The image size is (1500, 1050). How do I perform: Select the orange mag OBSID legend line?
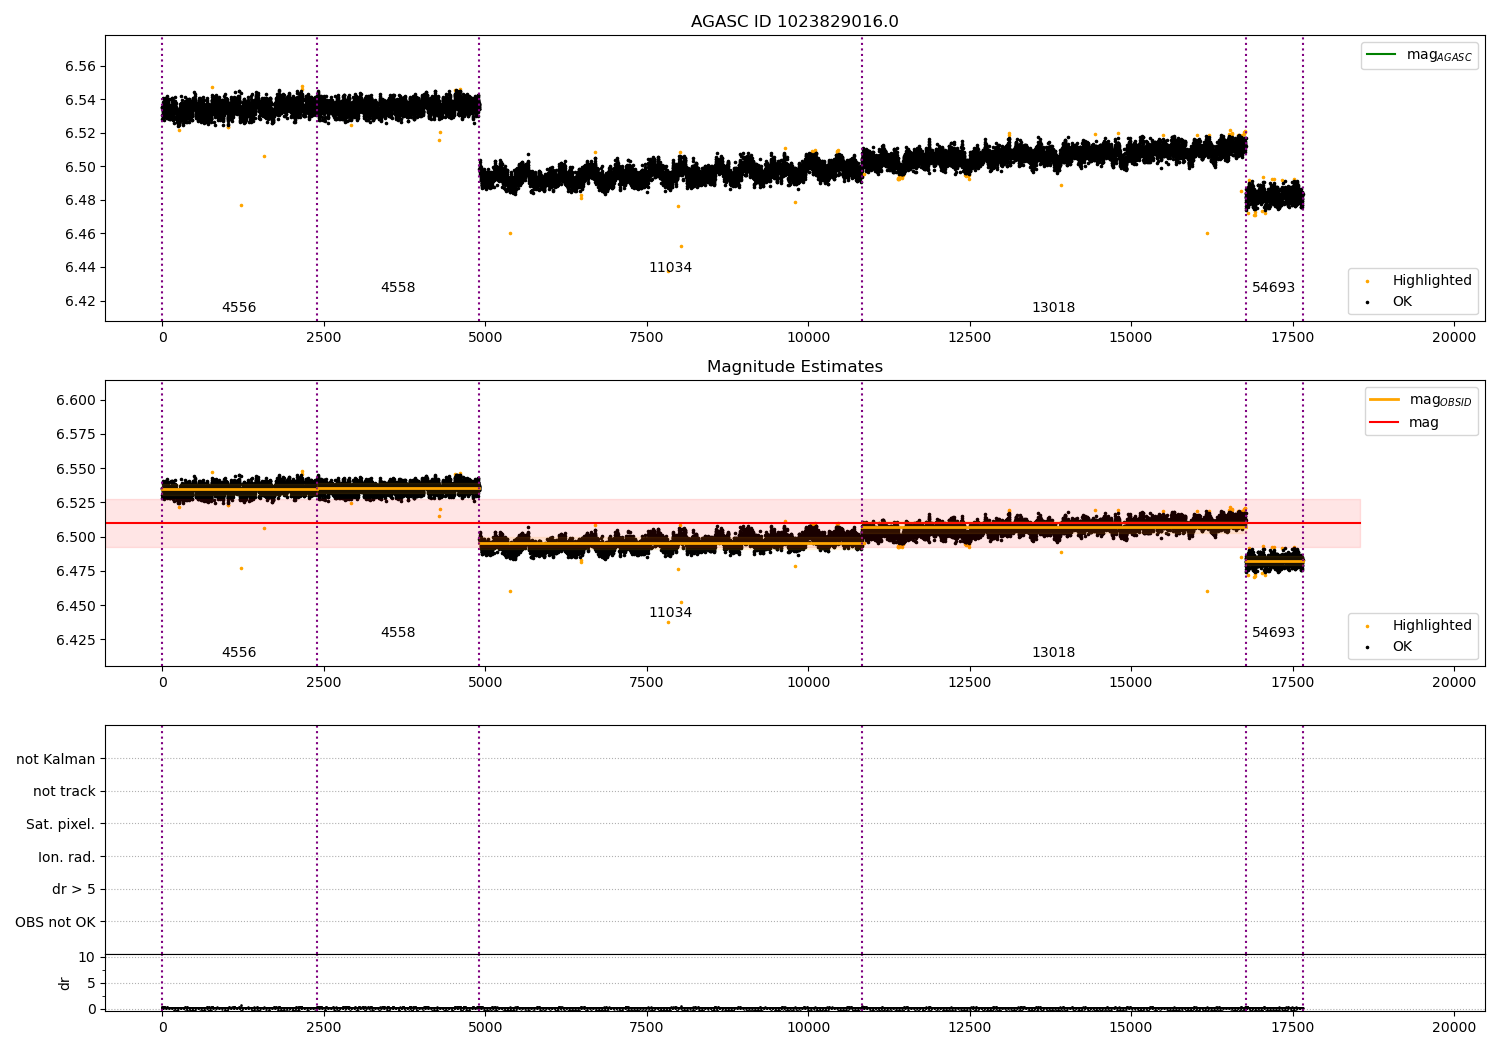coord(1384,399)
